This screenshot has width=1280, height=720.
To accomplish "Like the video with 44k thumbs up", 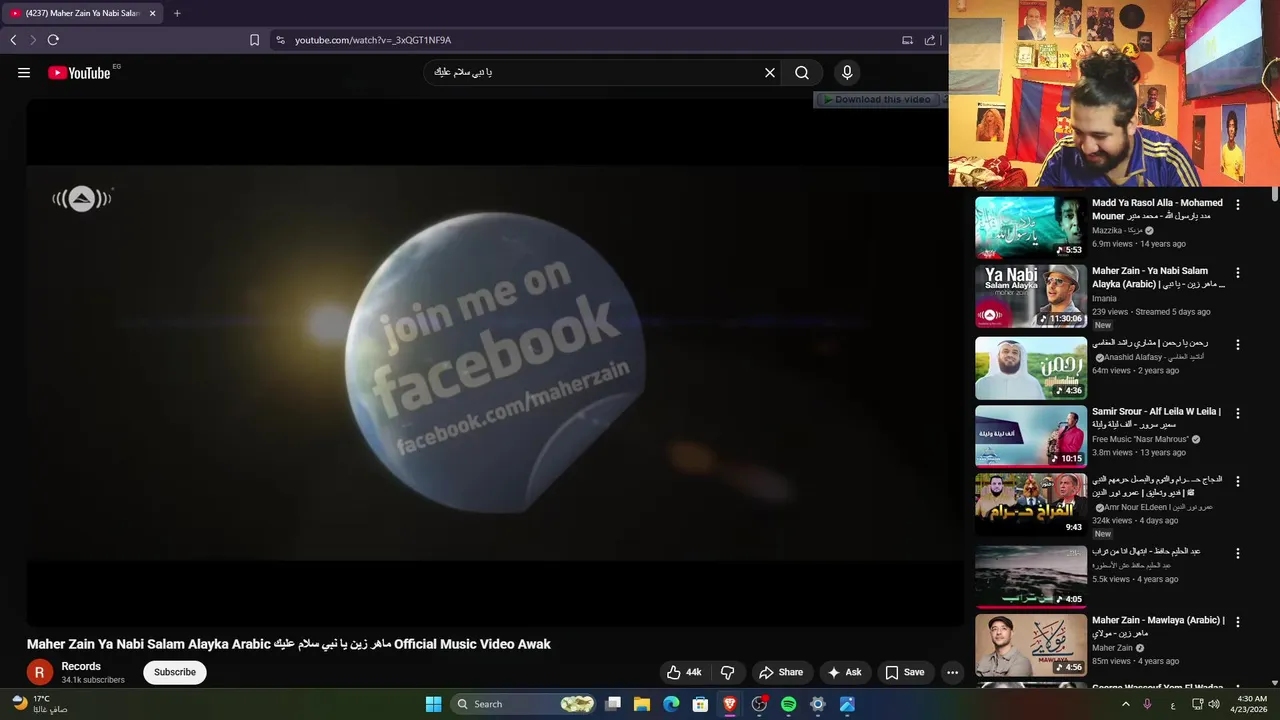I will [x=685, y=672].
